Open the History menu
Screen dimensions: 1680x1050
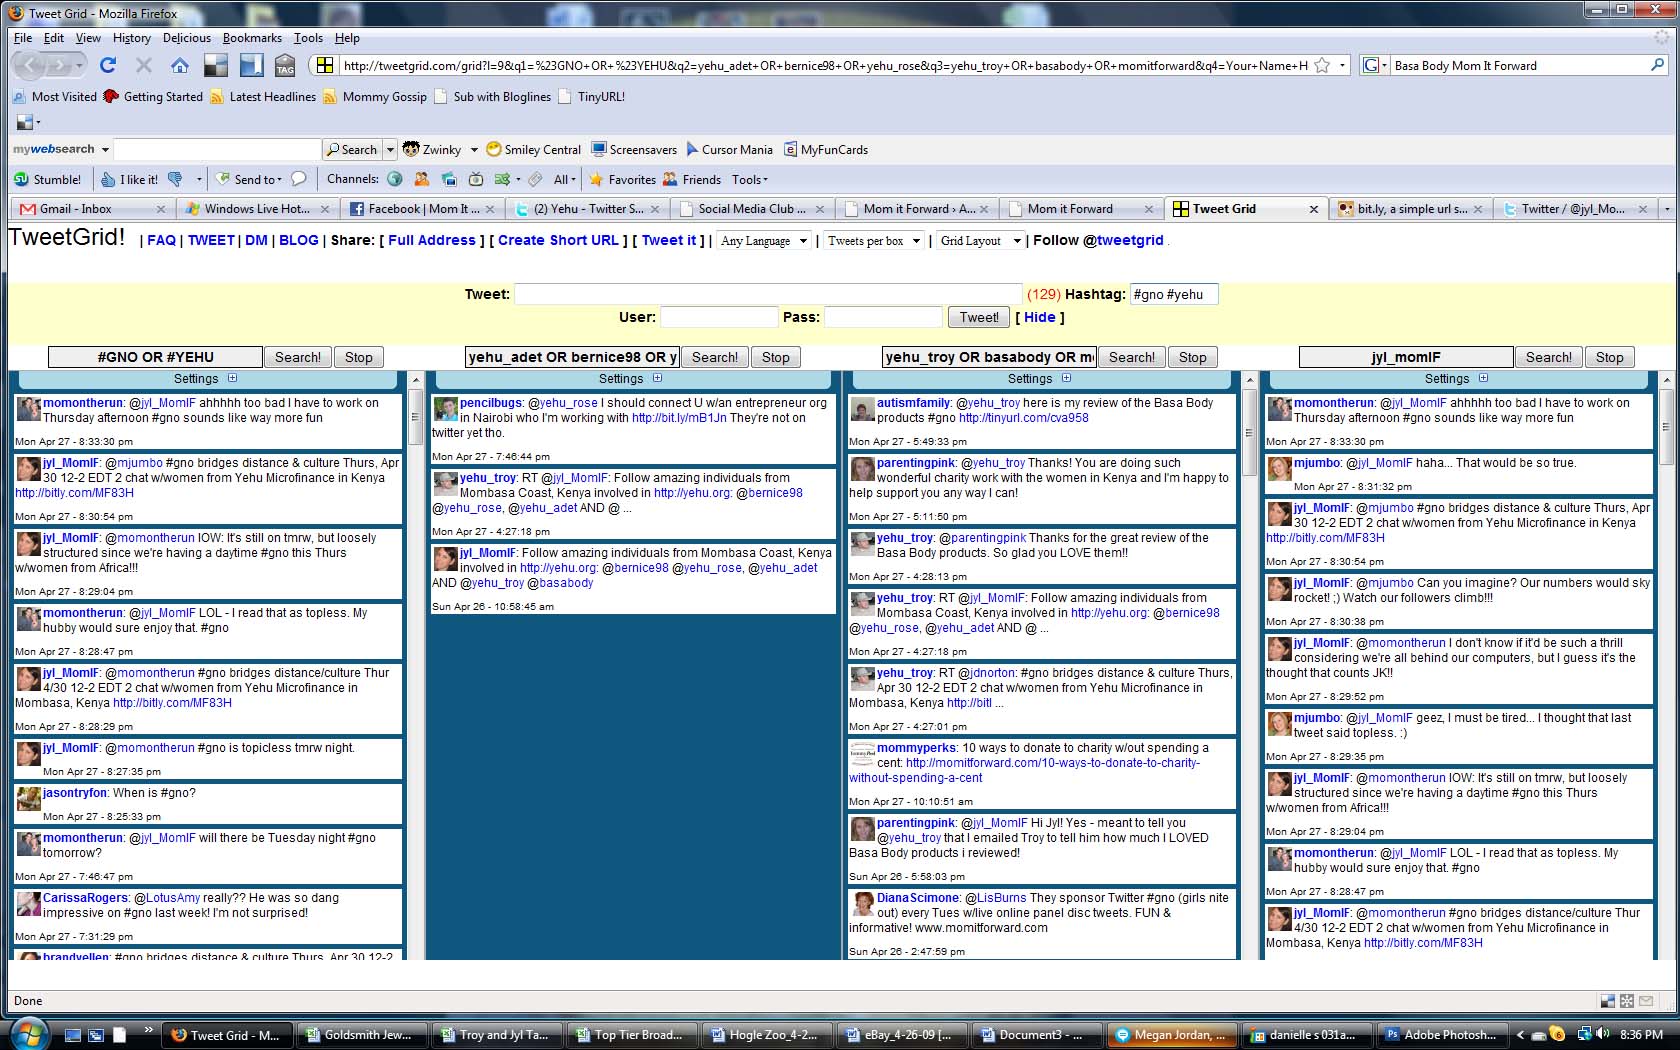point(132,38)
